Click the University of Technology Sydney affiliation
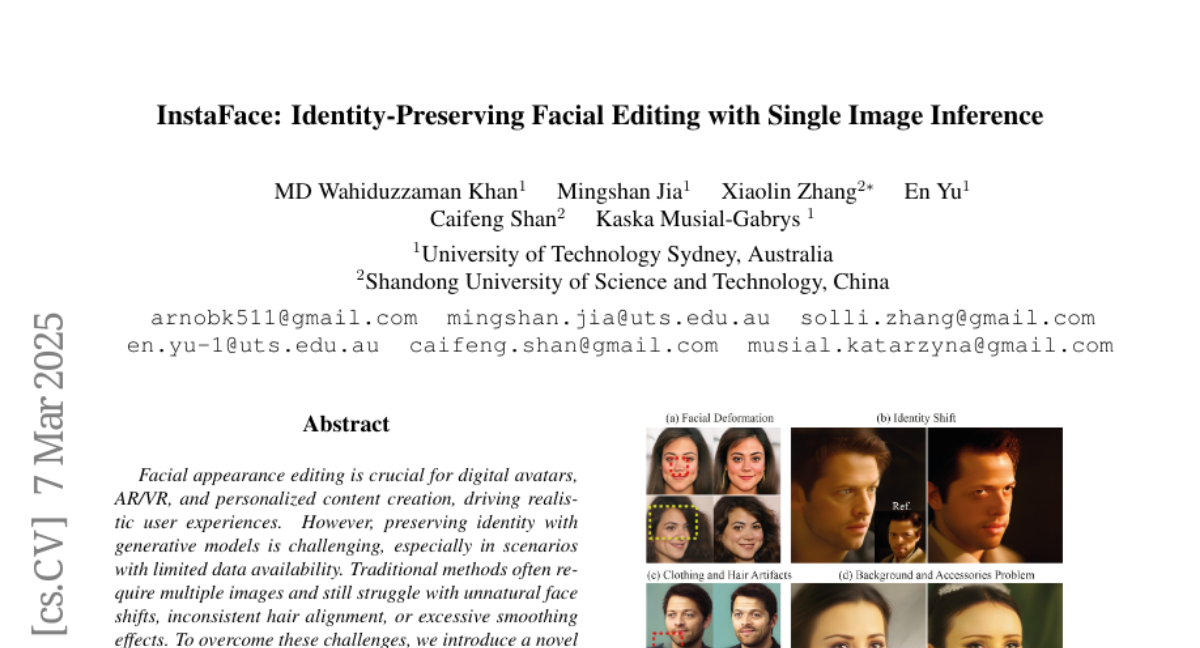 (622, 254)
